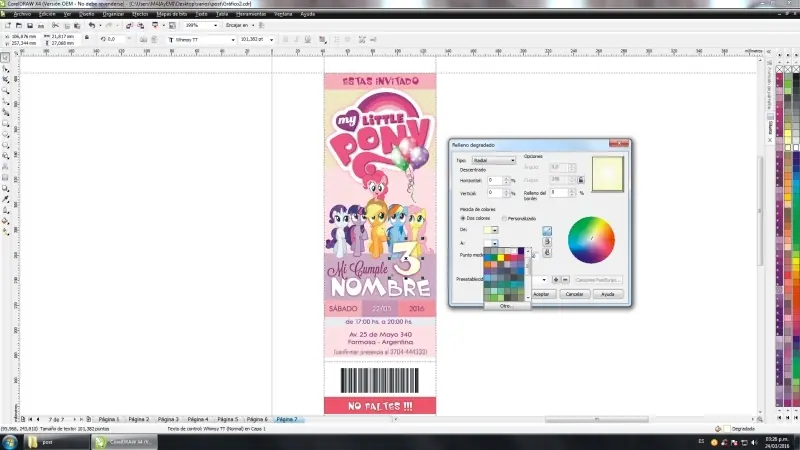Open the Edición menu

point(47,14)
